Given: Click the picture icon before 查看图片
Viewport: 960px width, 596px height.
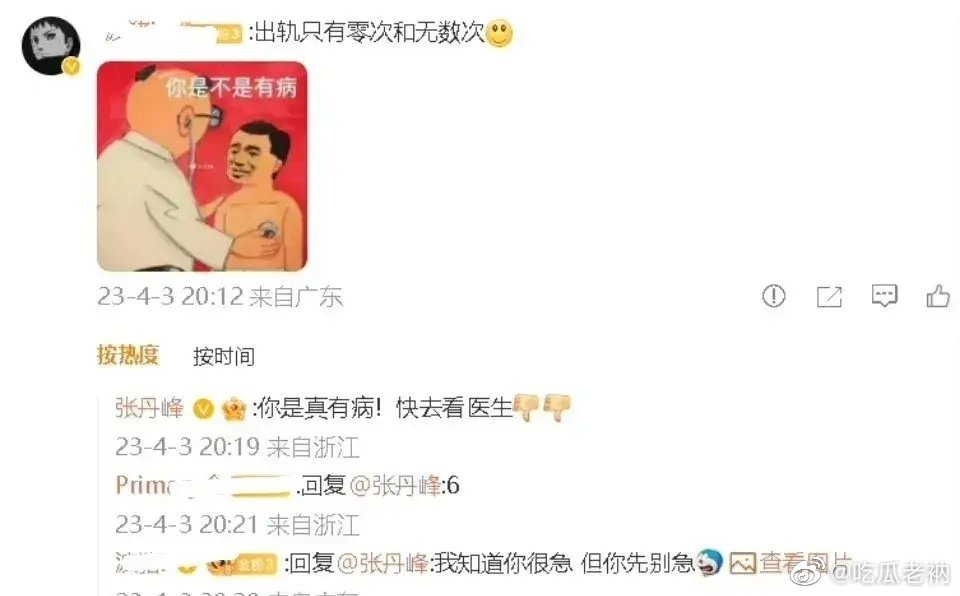Looking at the screenshot, I should click(x=742, y=563).
